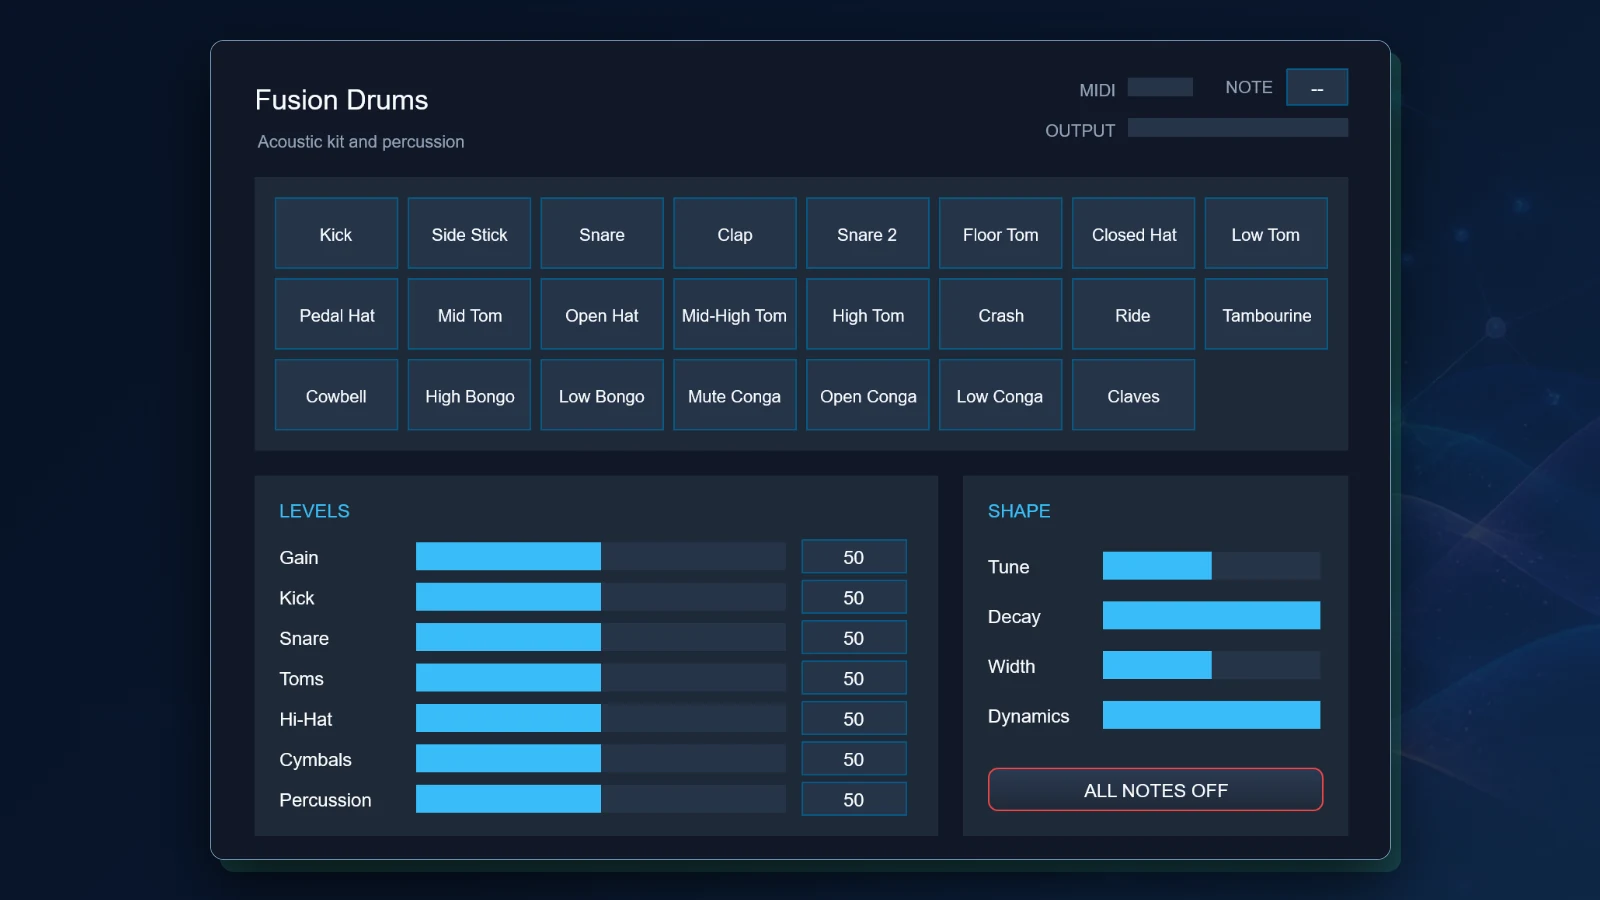Click the ALL NOTES OFF button

click(x=1155, y=789)
